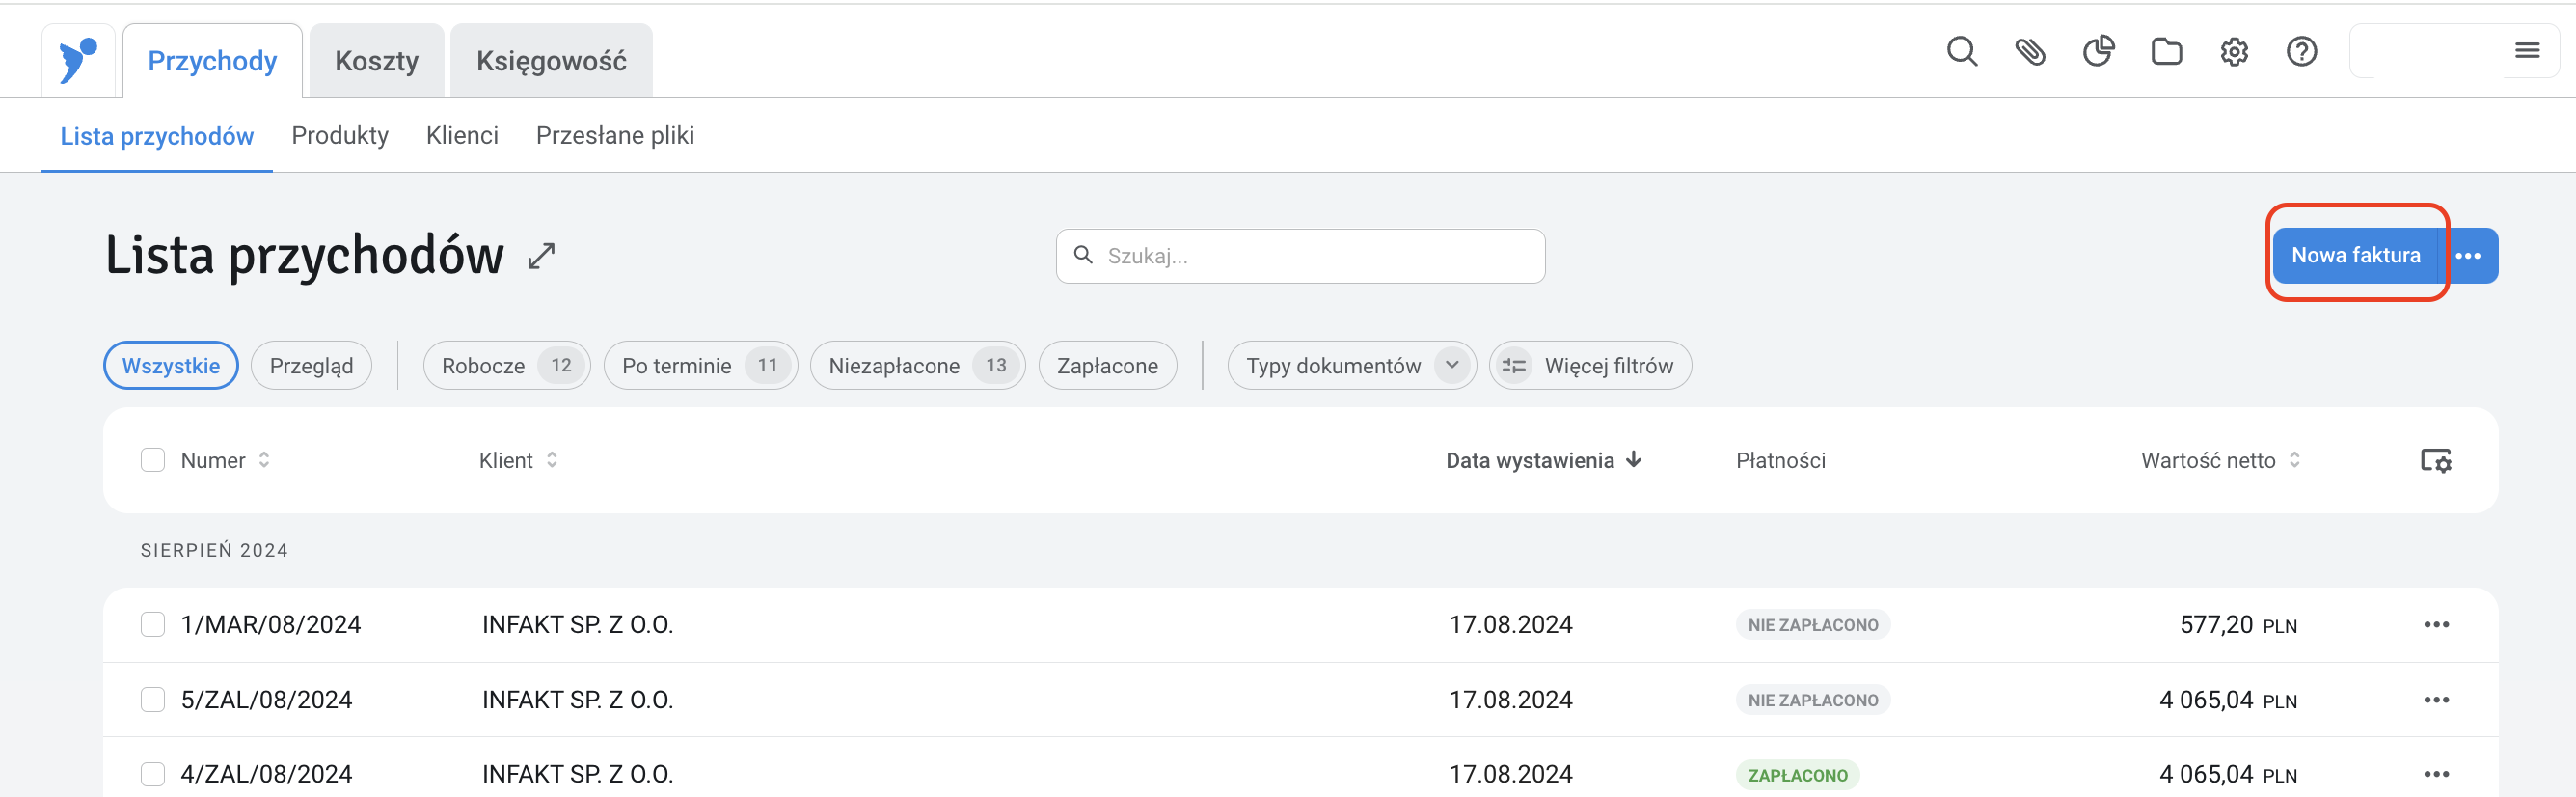This screenshot has height=797, width=2576.
Task: Open invoice number 4/ZAL/08/2024
Action: [x=267, y=774]
